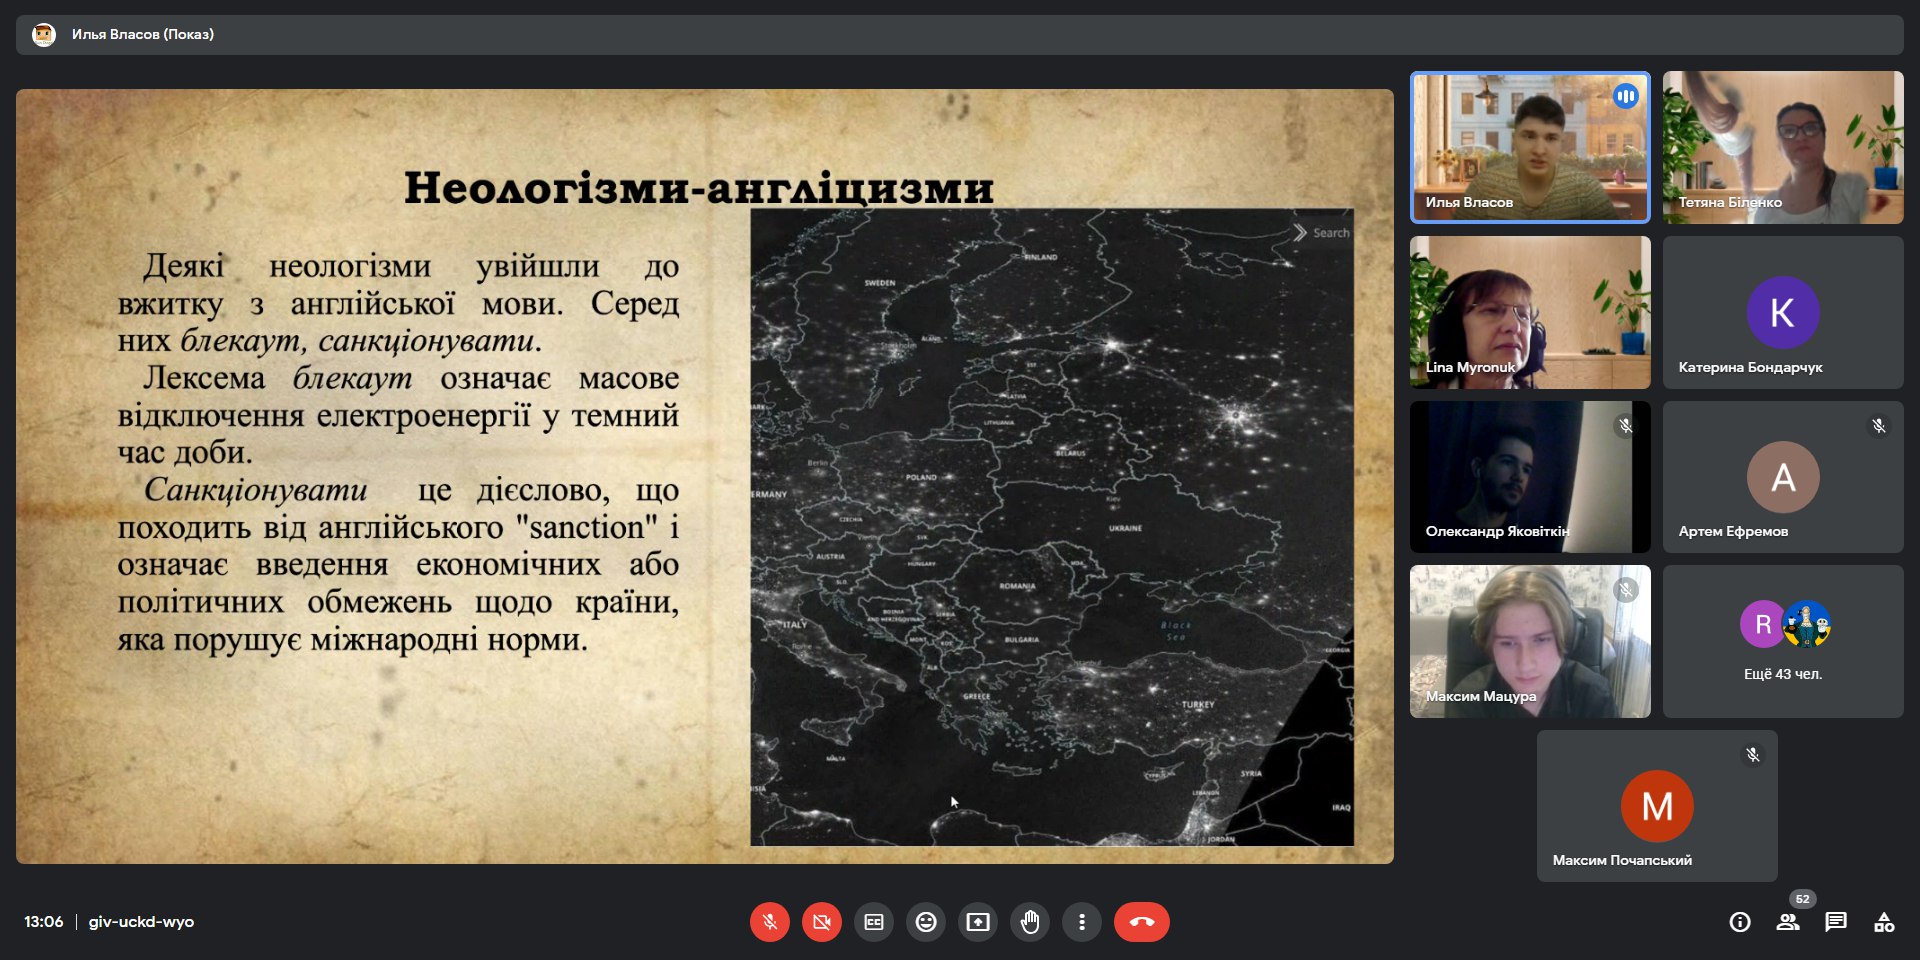This screenshot has width=1920, height=960.
Task: Select Тетяна Біленко's video tile
Action: coord(1783,147)
